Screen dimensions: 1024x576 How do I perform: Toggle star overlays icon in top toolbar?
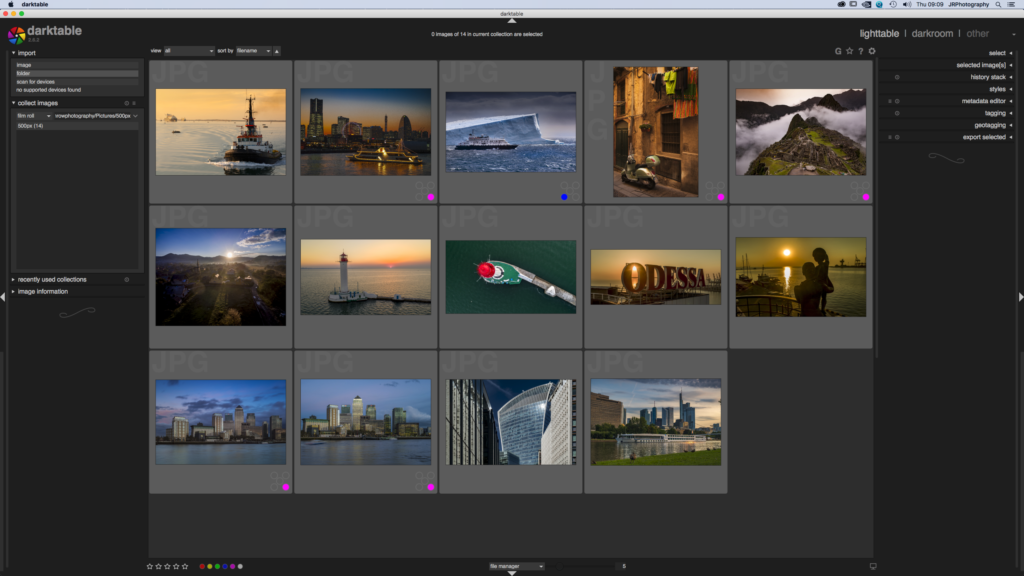[x=850, y=51]
